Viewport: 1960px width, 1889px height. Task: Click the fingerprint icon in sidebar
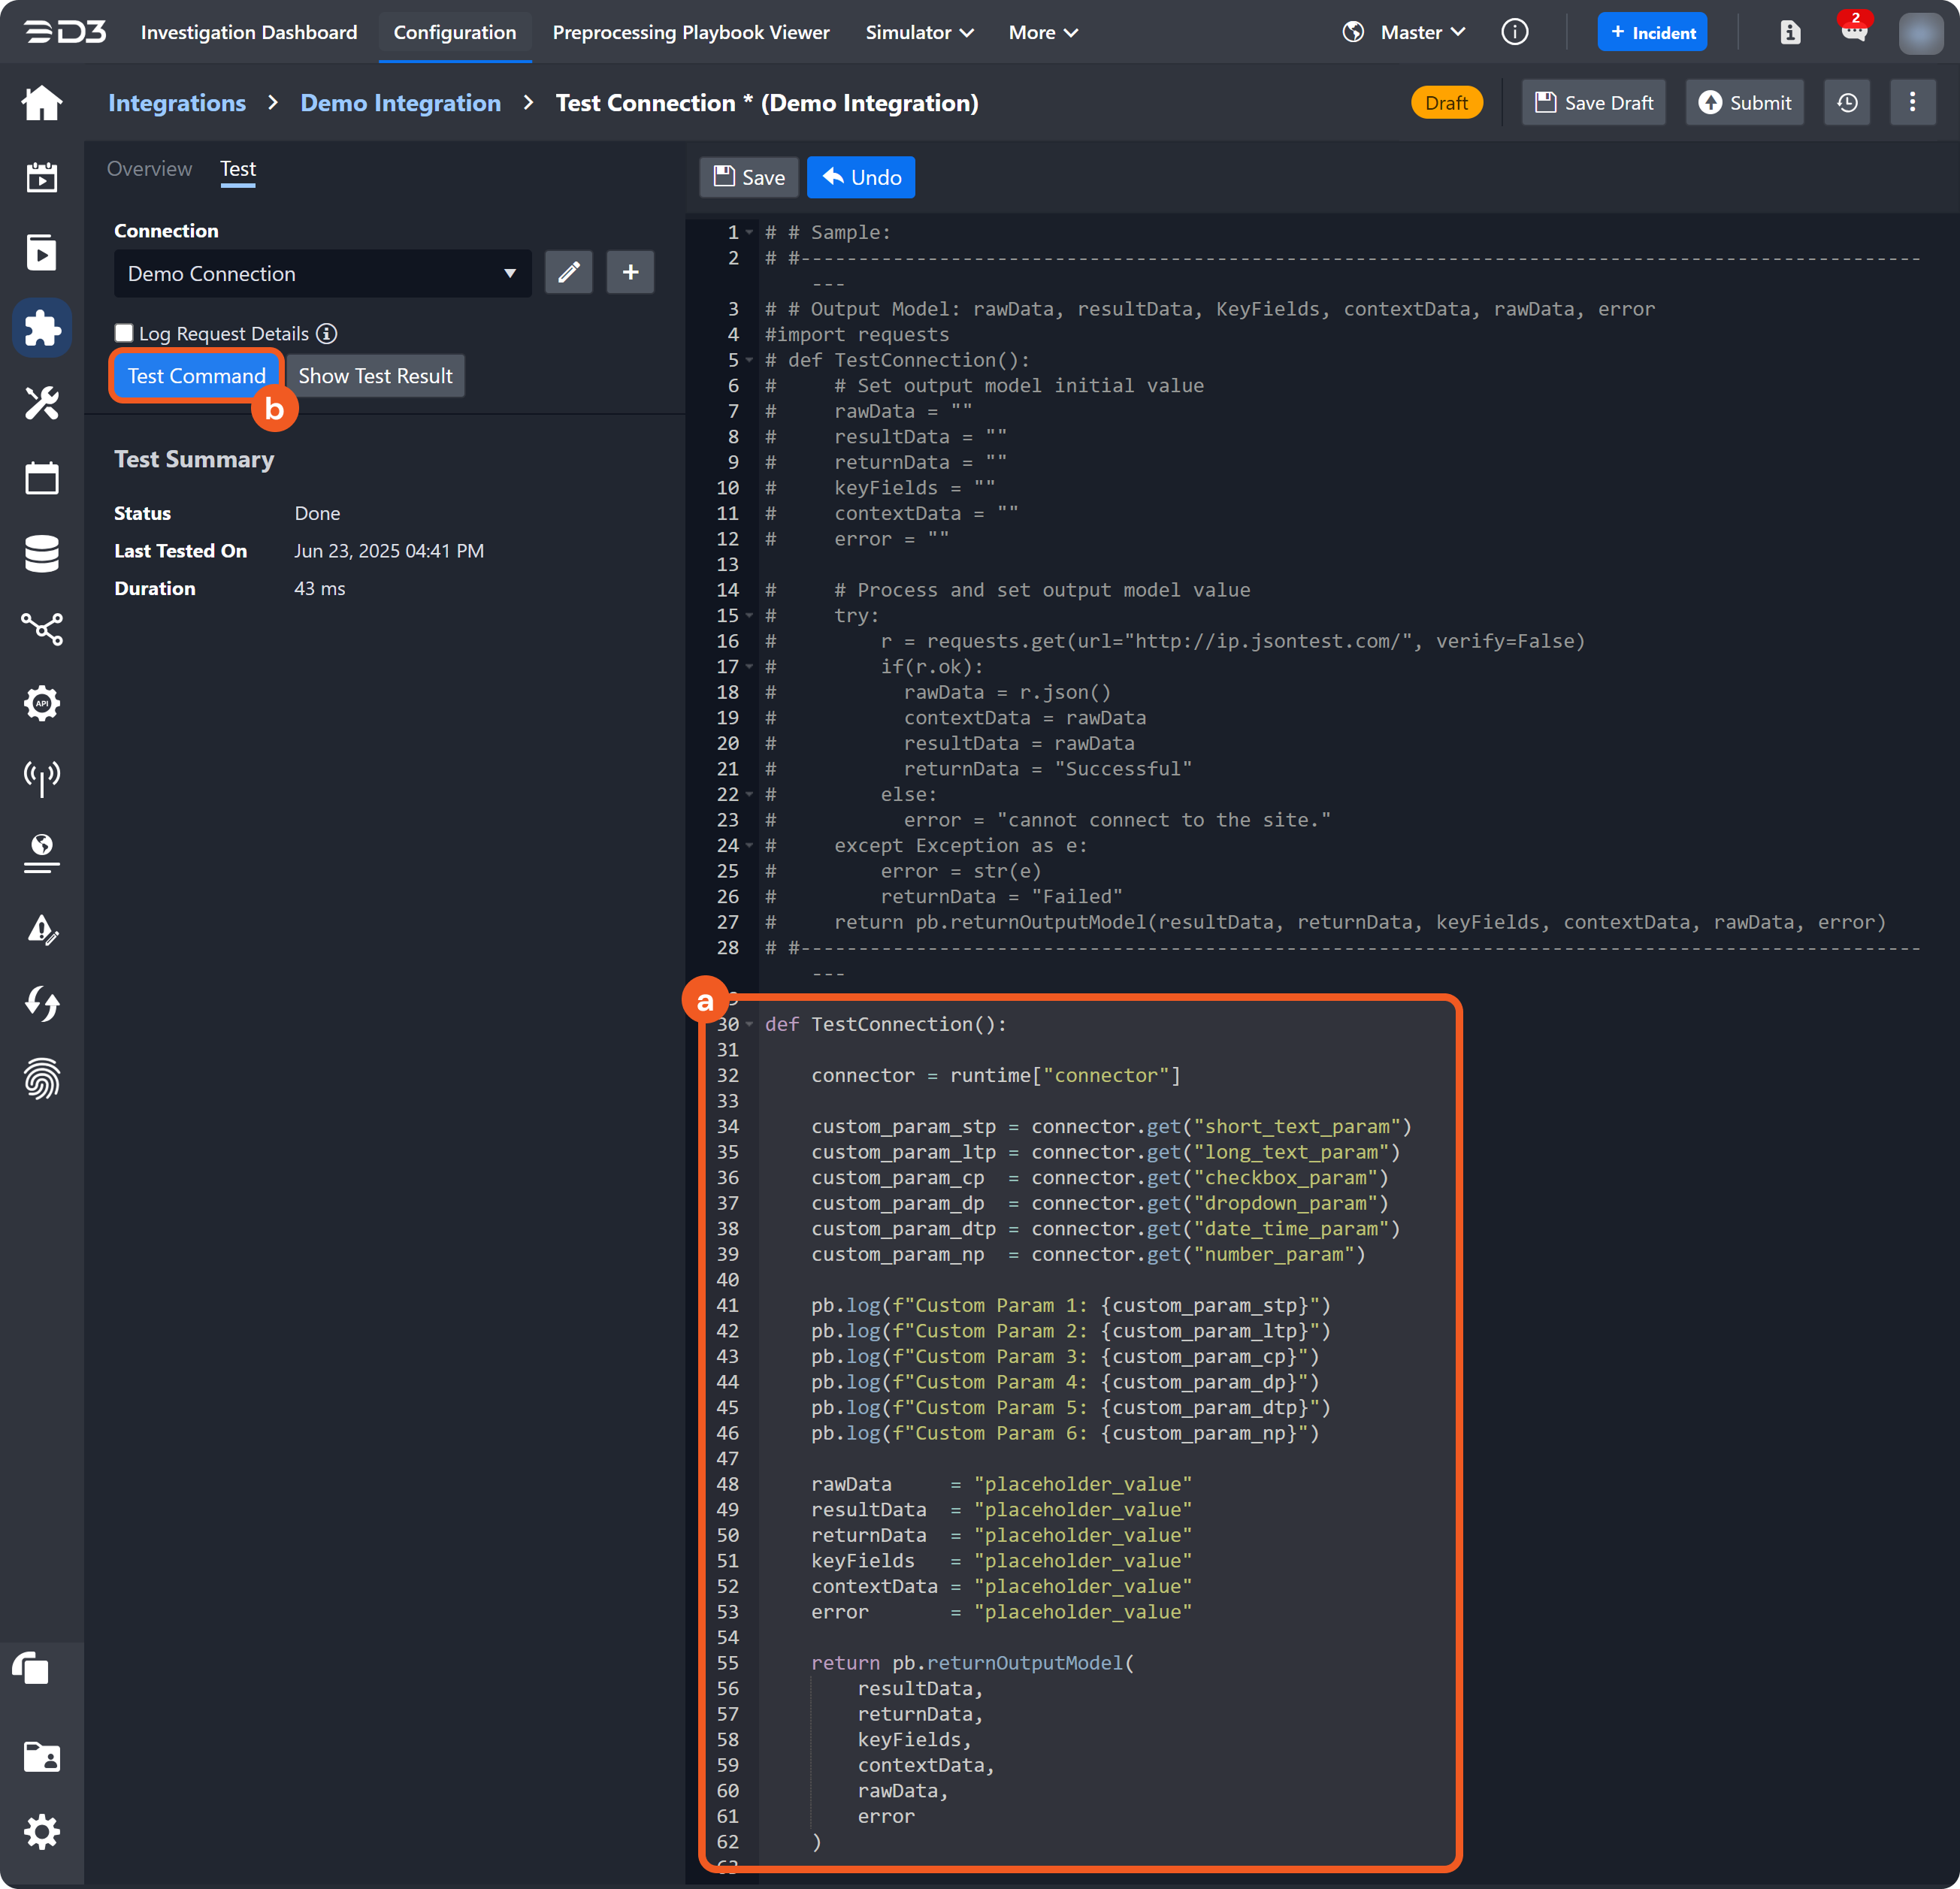tap(42, 1079)
